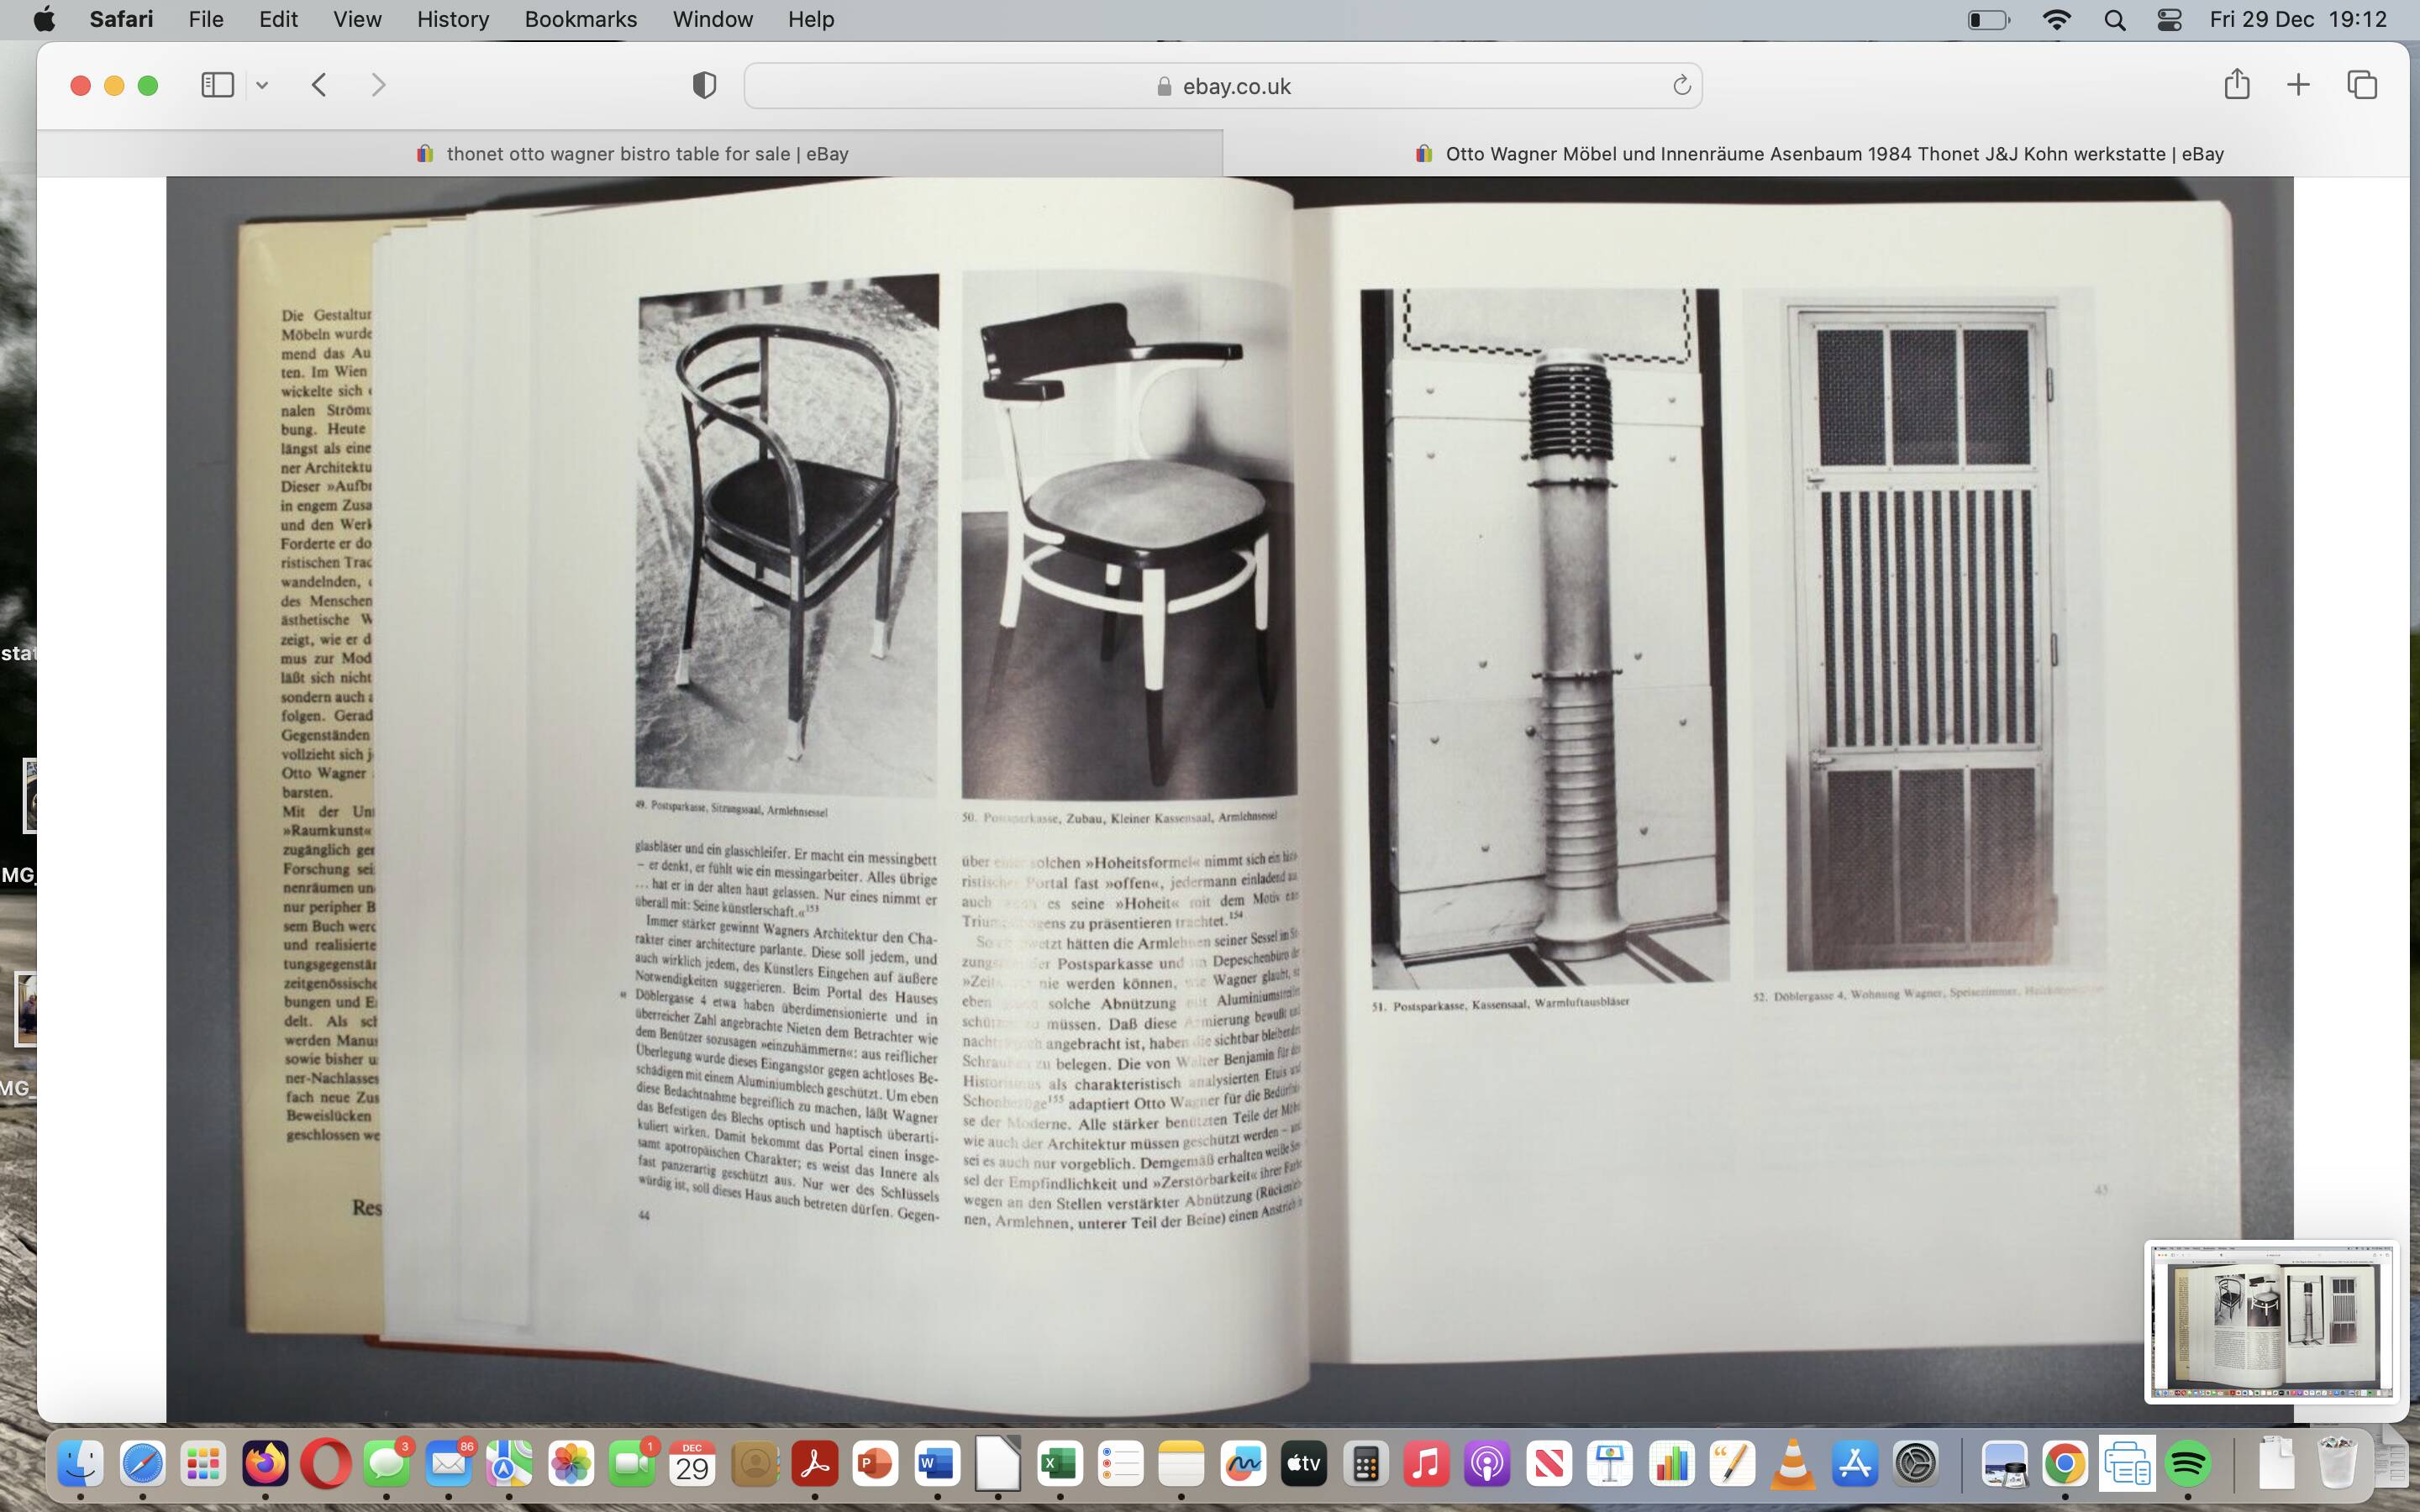2420x1512 pixels.
Task: Open FaceTime from the Dock
Action: click(632, 1465)
